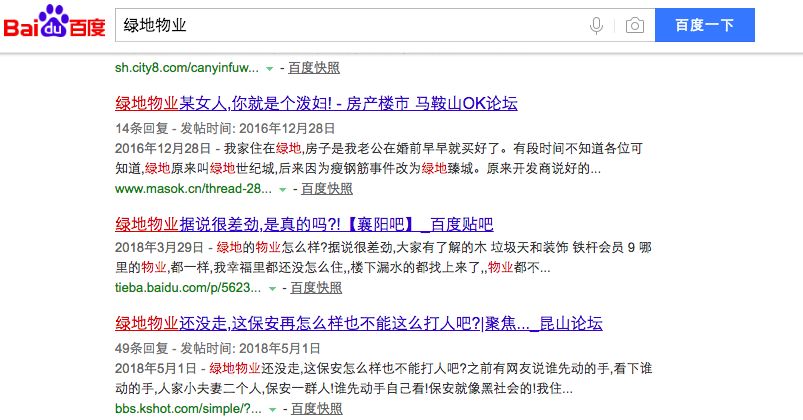Click the text 49条回复 - 发帖时间: 2018年5月1日
The height and width of the screenshot is (420, 803).
coord(218,348)
